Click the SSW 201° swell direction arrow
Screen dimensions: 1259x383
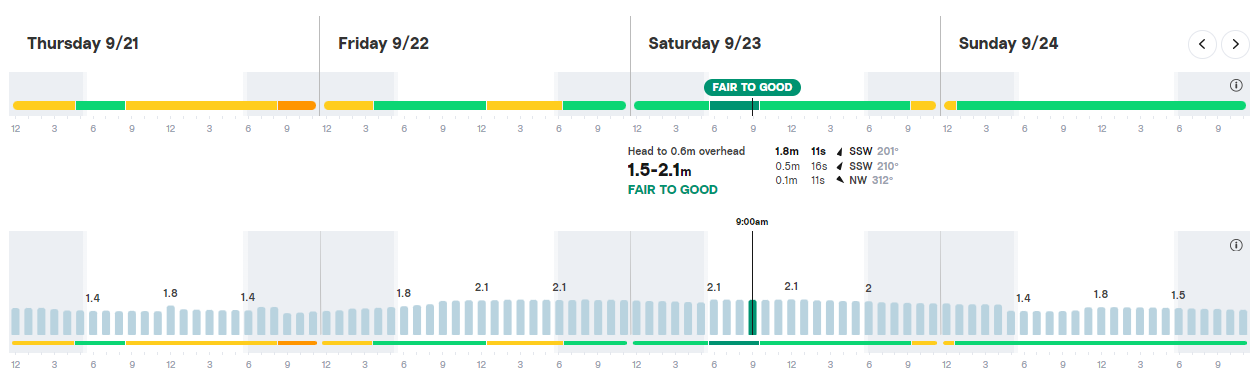click(840, 152)
